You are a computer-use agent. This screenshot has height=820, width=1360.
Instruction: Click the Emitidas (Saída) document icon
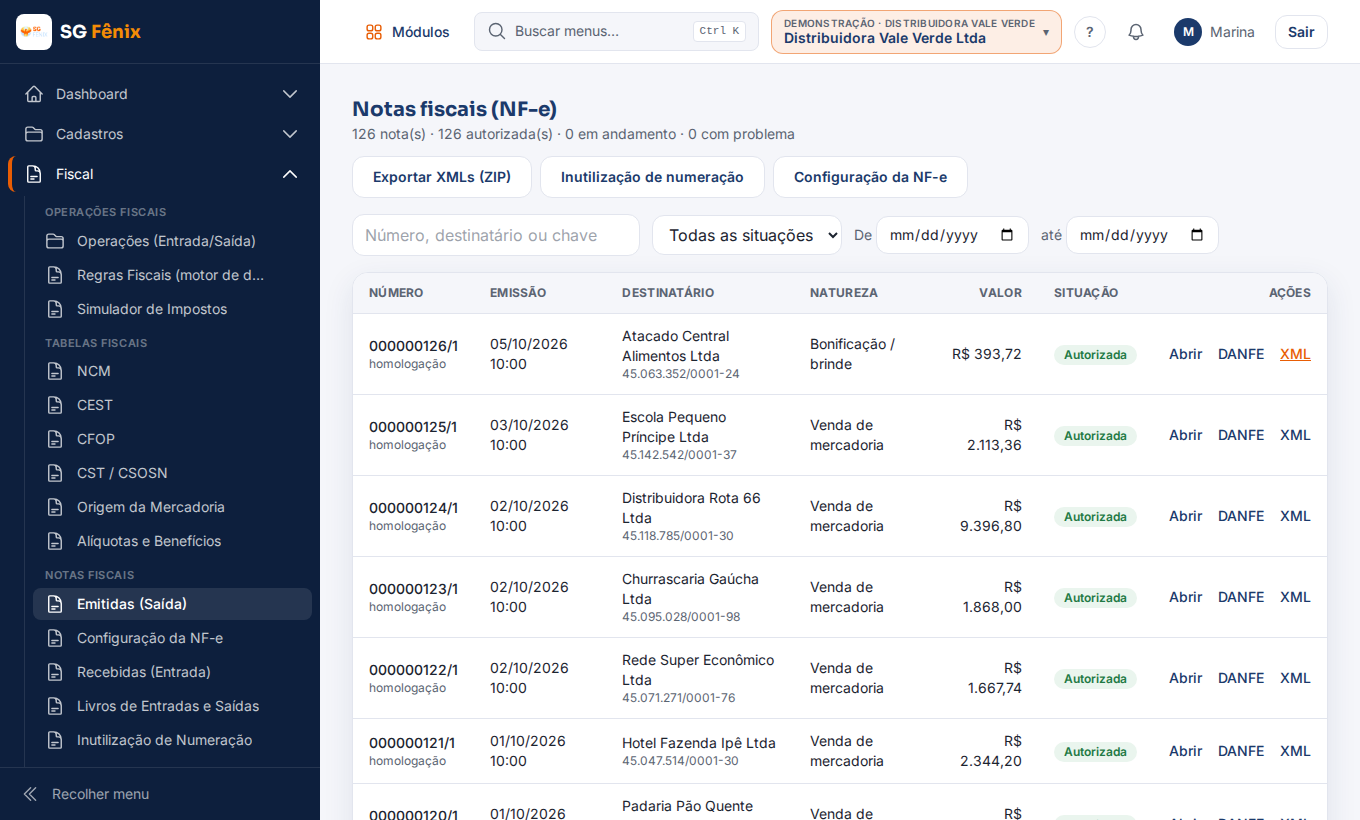pyautogui.click(x=56, y=604)
